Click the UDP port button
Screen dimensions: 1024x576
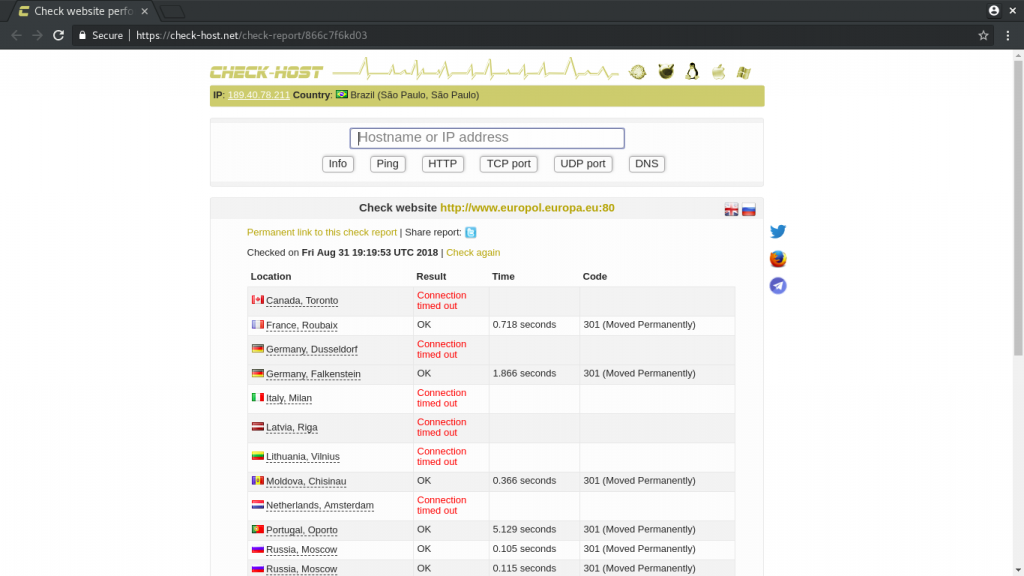(x=583, y=164)
